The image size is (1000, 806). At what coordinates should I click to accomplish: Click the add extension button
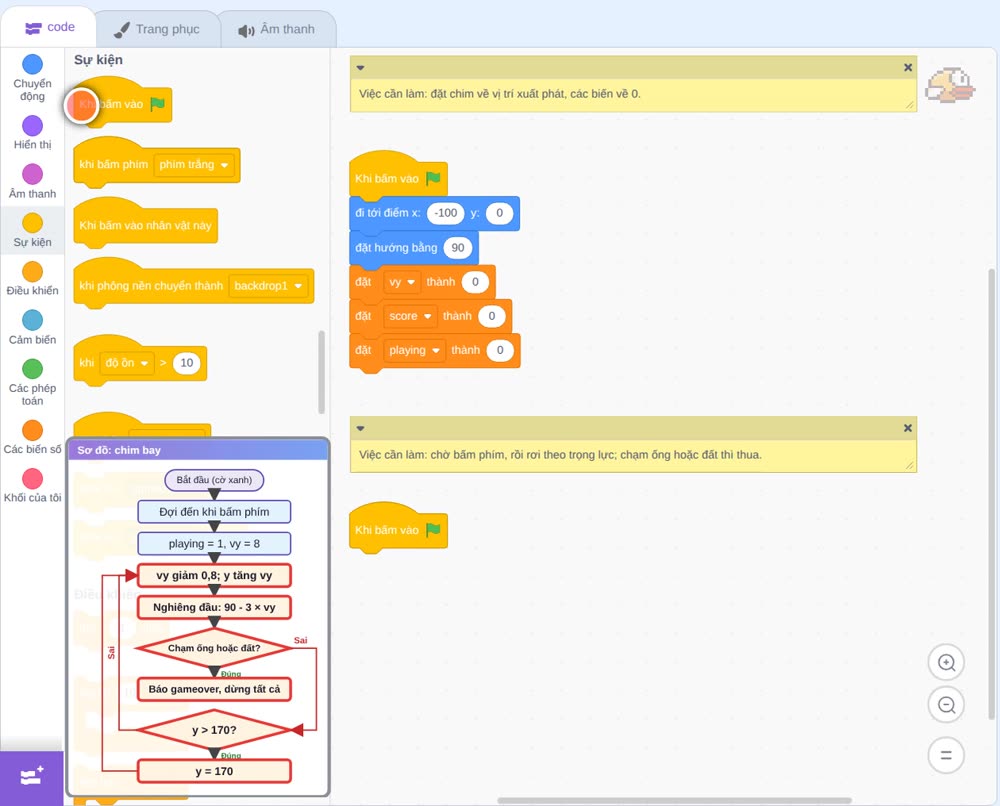click(x=32, y=777)
